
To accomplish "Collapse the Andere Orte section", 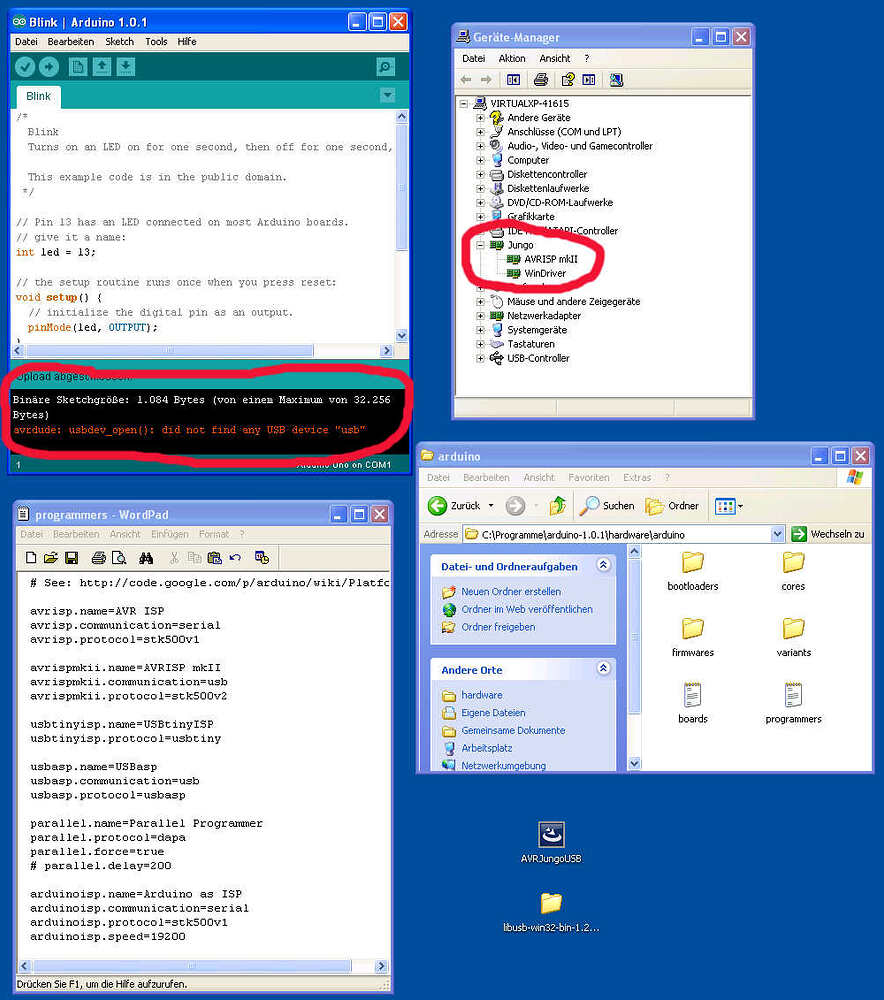I will 603,669.
